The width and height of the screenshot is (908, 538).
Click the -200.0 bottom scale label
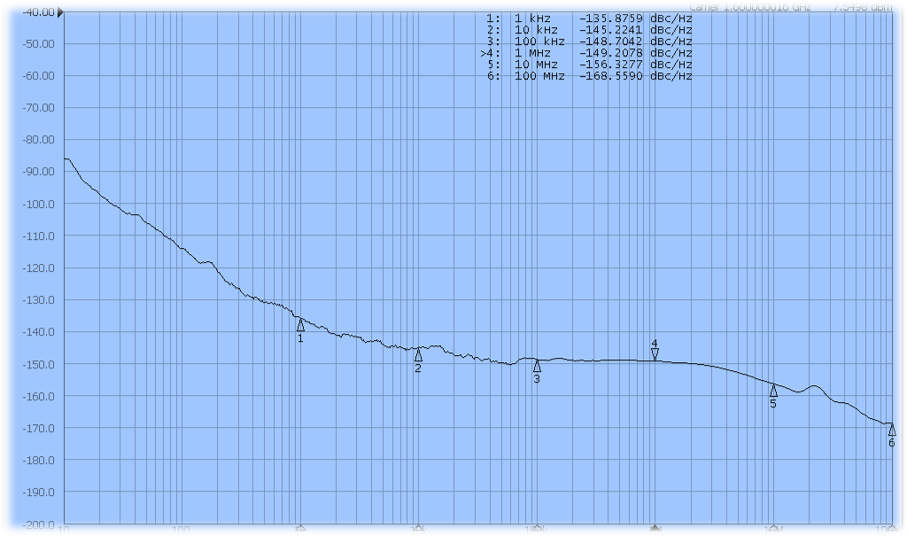coord(36,524)
